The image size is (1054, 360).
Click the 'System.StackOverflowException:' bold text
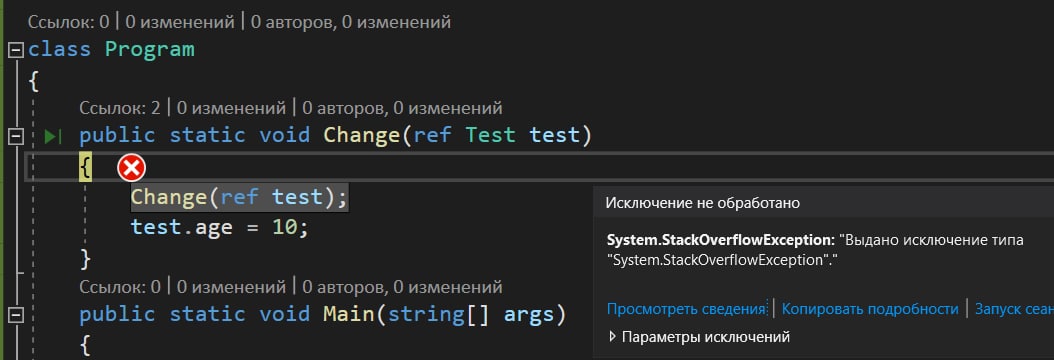(721, 240)
